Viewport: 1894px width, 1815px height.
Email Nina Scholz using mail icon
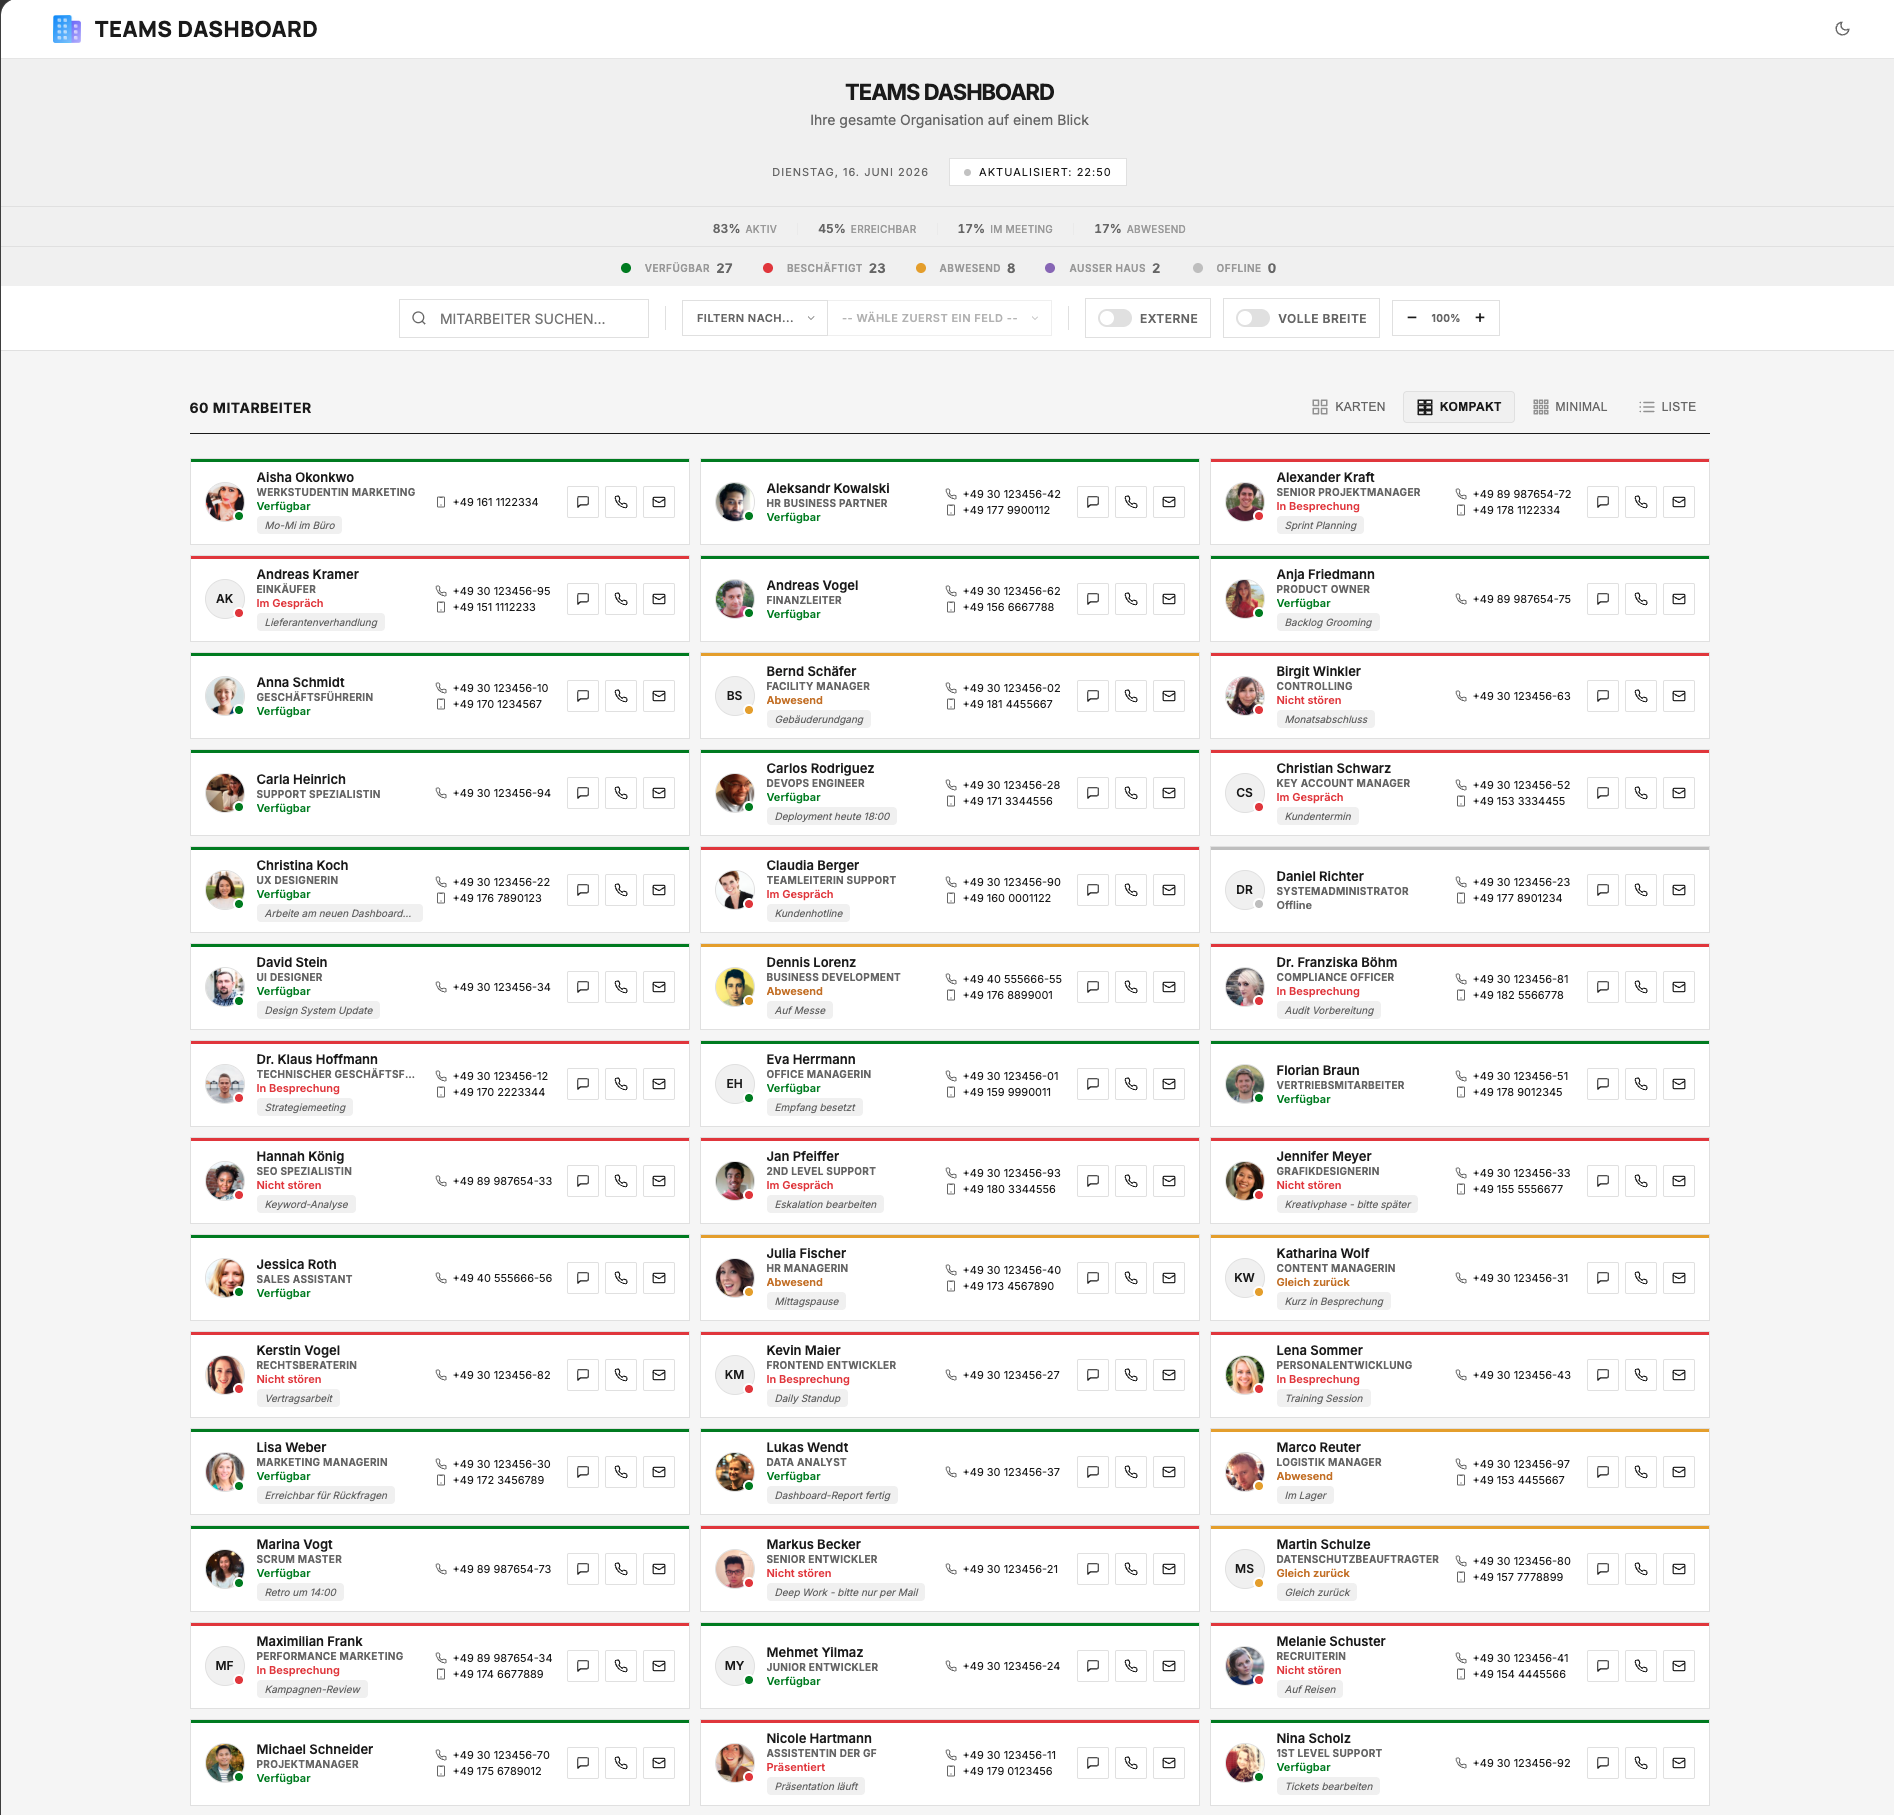pyautogui.click(x=1679, y=1763)
